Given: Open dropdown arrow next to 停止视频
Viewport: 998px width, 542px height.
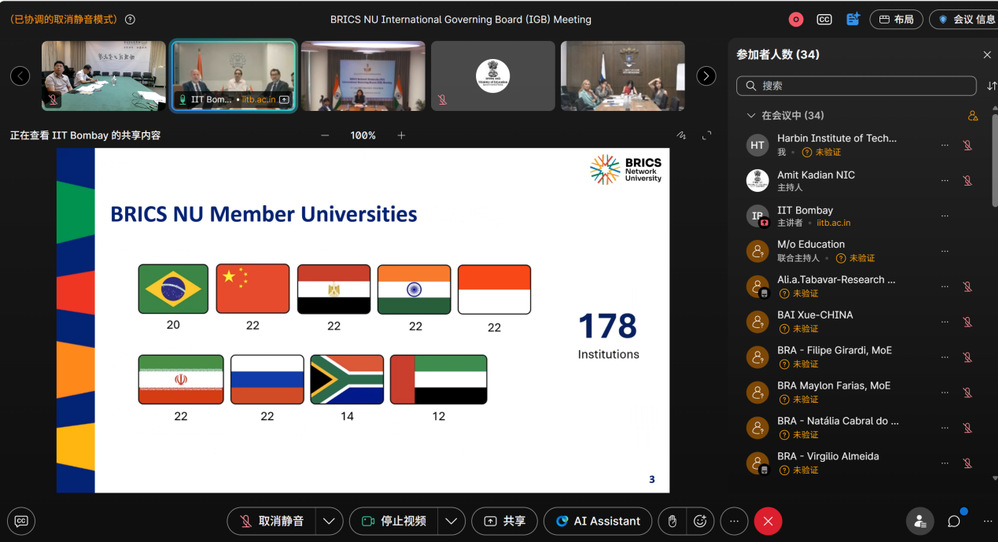Looking at the screenshot, I should point(451,521).
